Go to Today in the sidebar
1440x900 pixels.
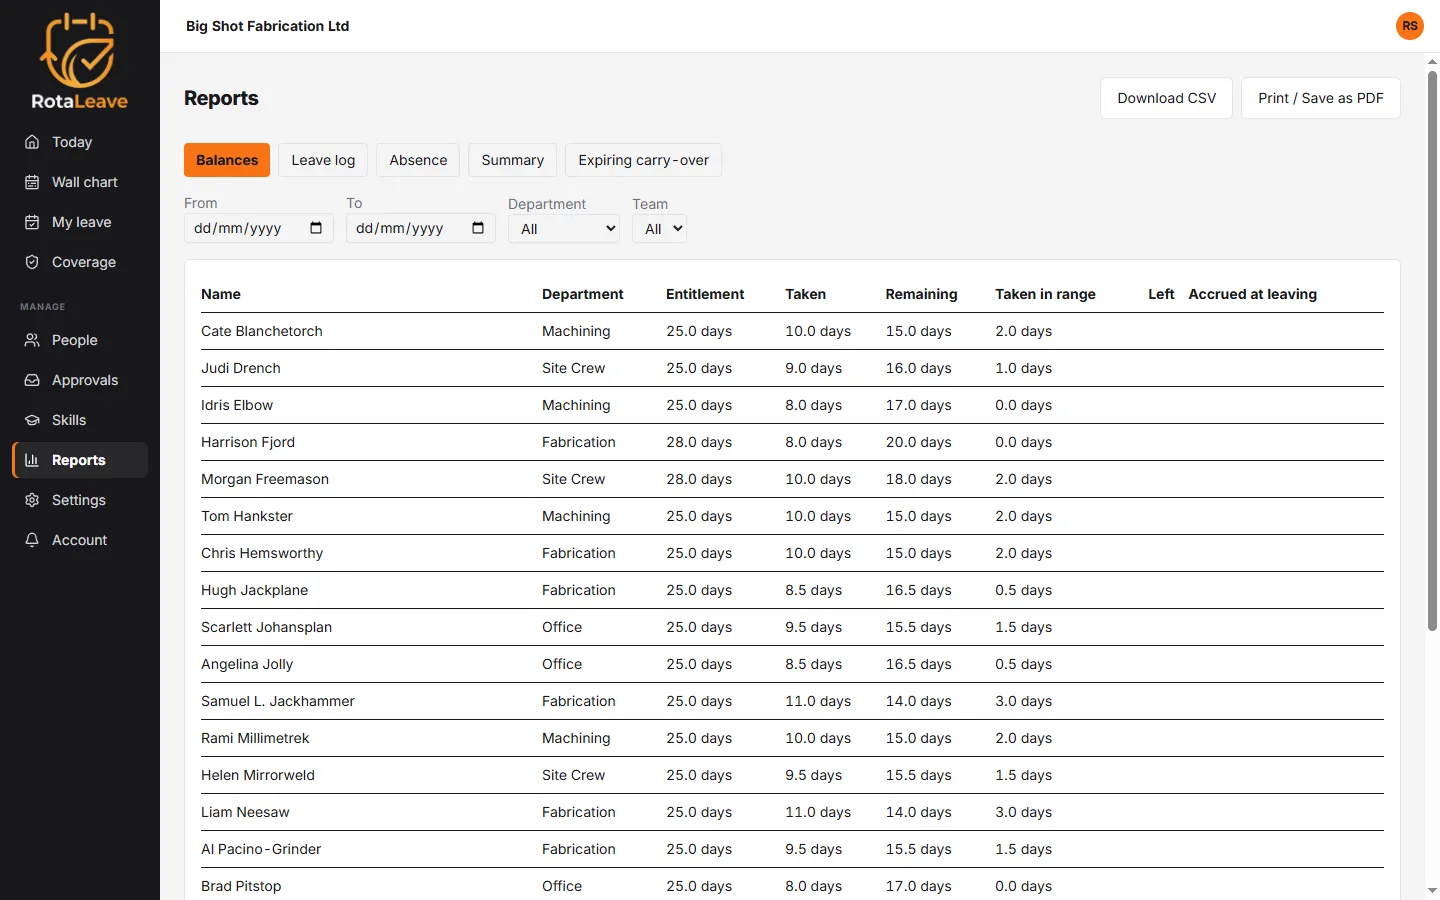pos(80,142)
